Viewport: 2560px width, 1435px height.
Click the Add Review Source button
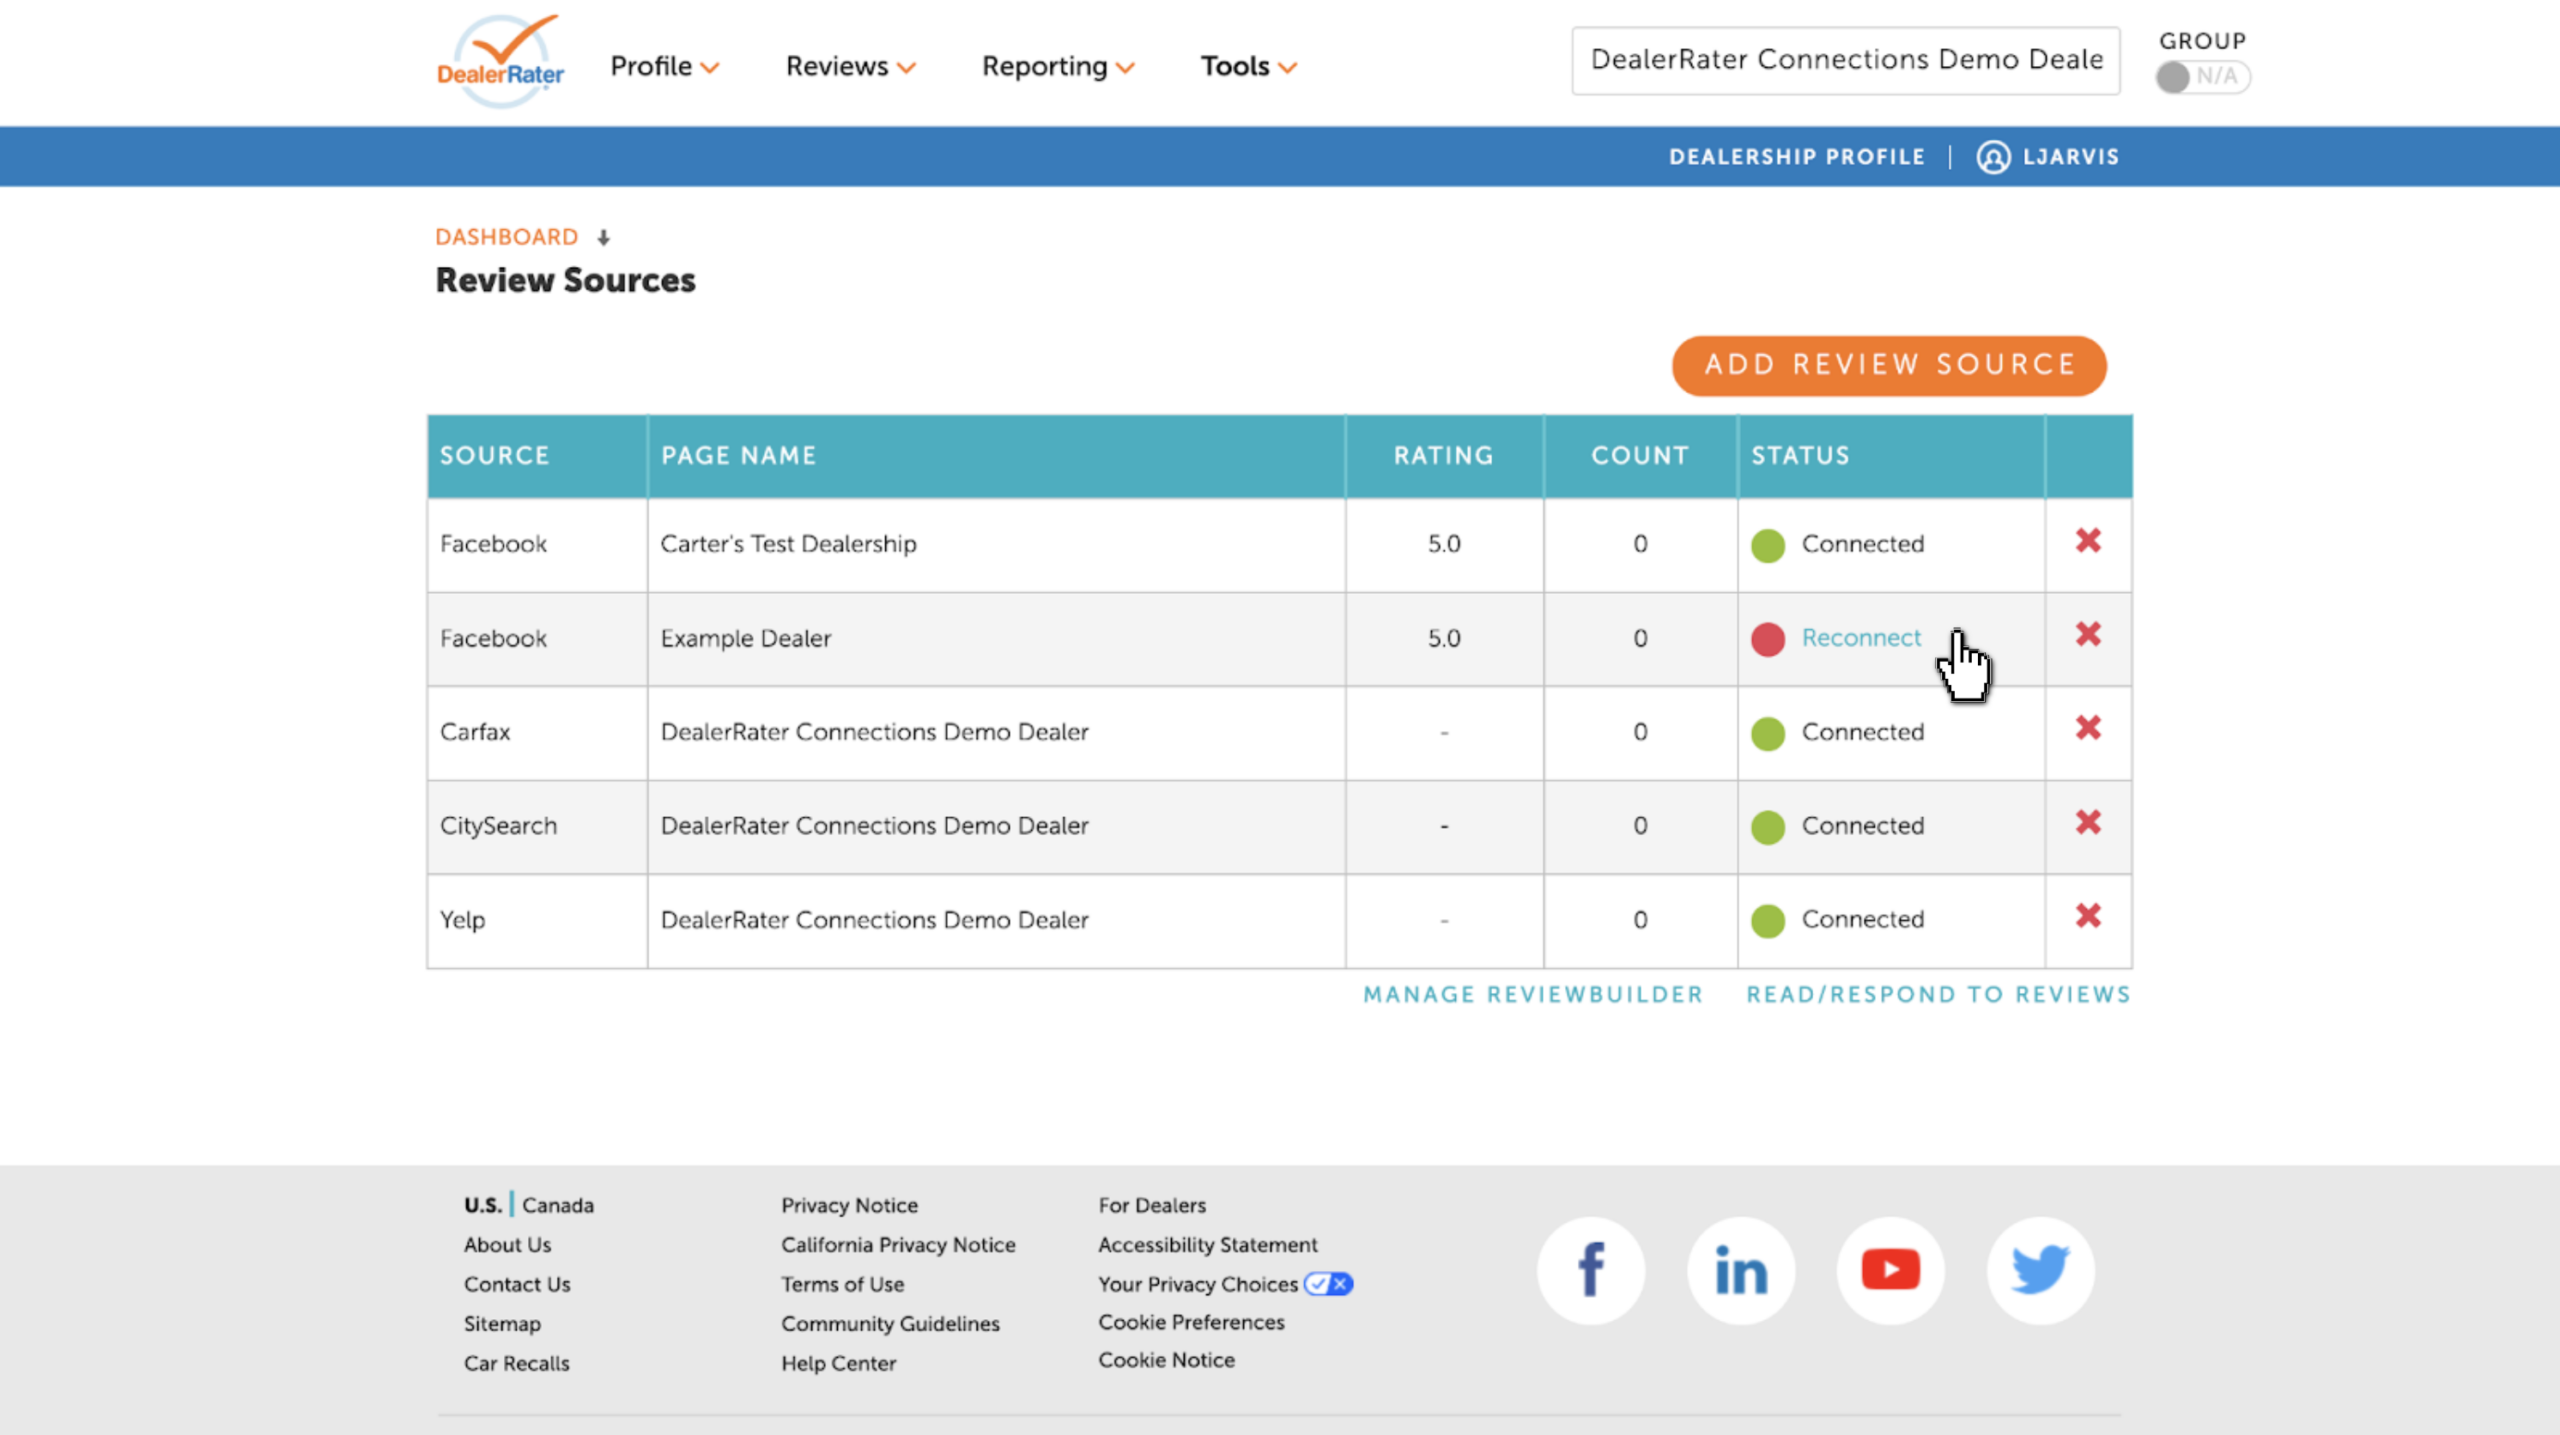pos(1889,365)
